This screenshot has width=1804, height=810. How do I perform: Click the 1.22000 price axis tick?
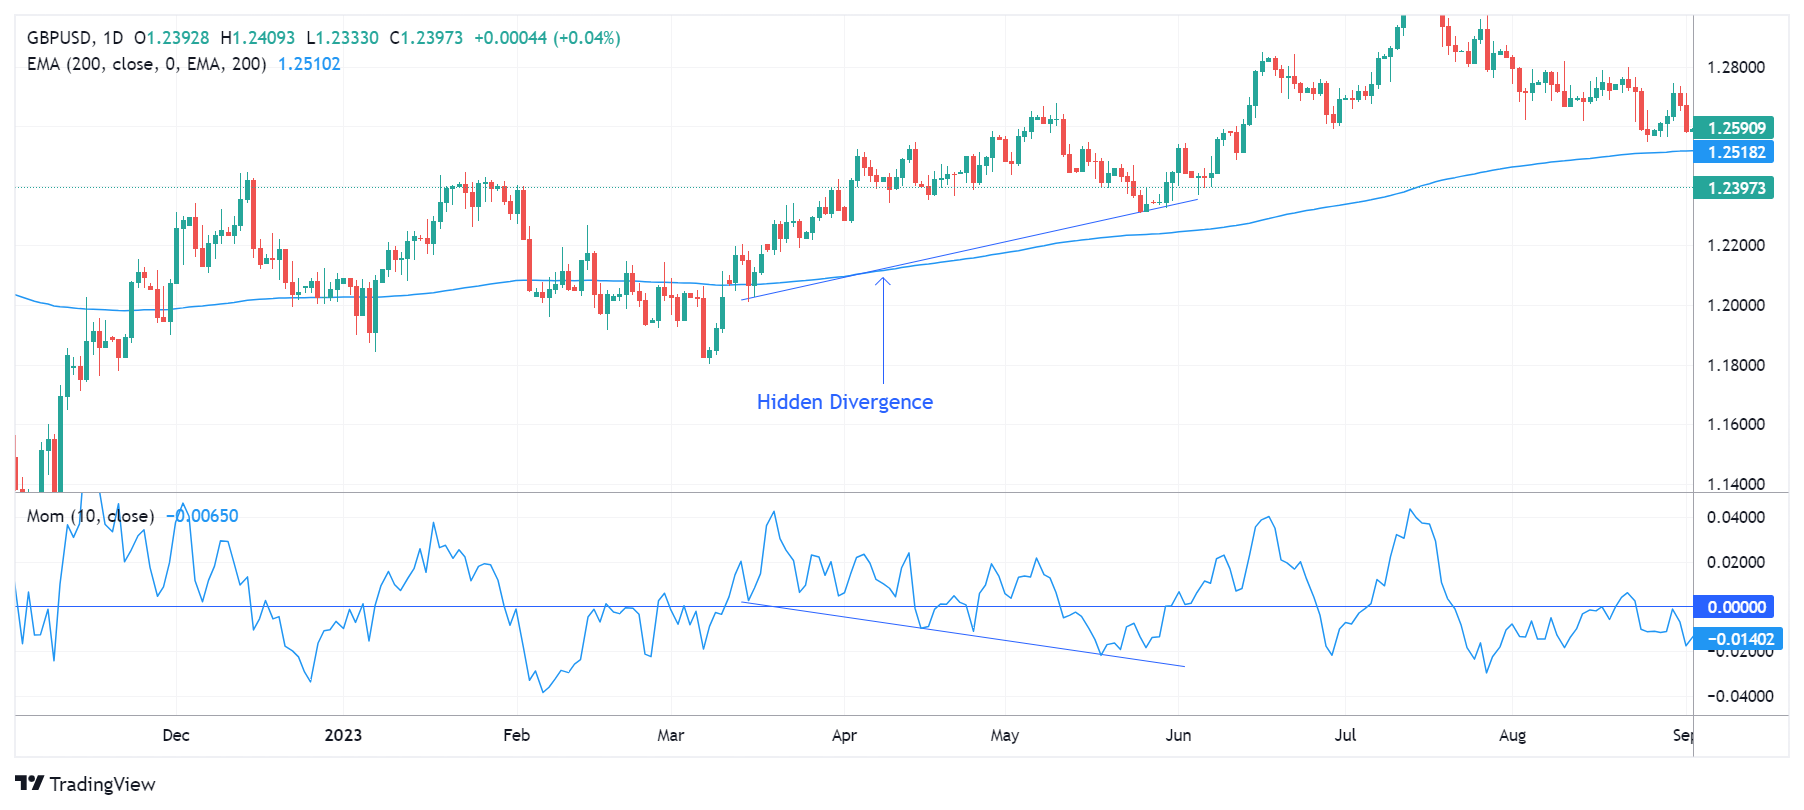(x=1736, y=245)
